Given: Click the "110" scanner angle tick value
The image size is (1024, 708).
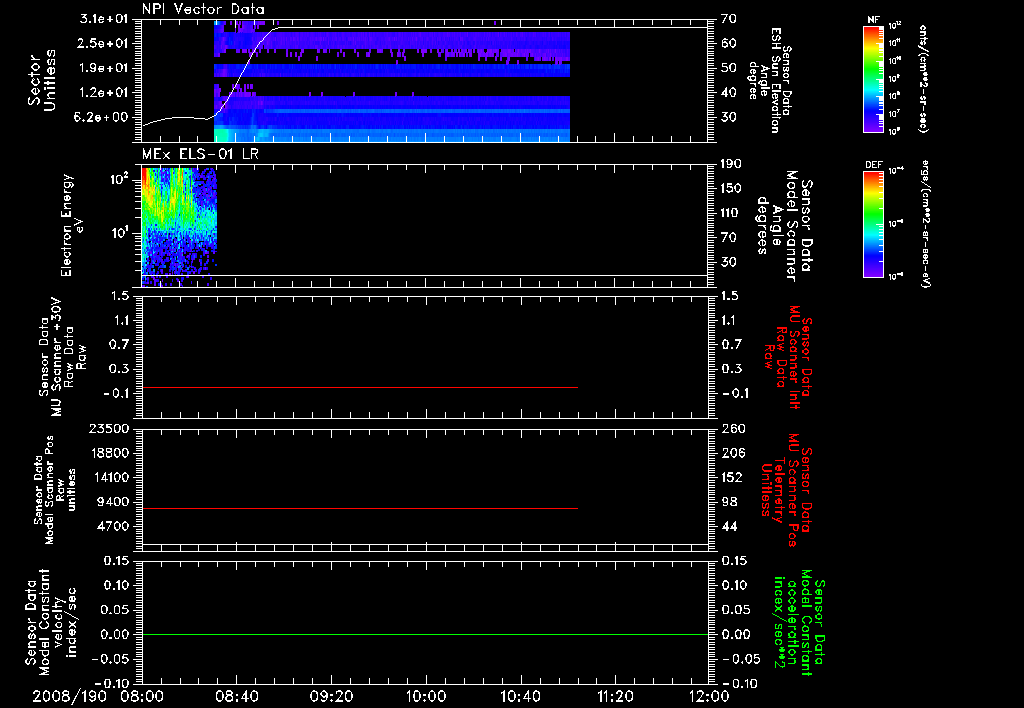Looking at the screenshot, I should tap(731, 213).
